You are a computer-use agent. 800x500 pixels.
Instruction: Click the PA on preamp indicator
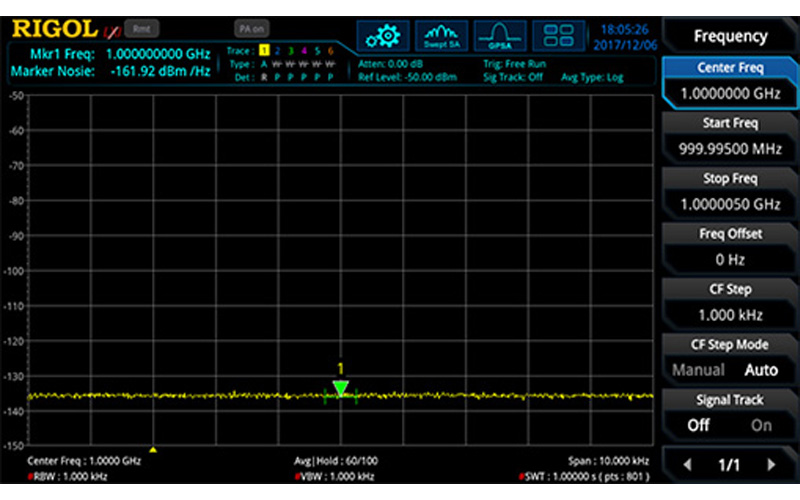tap(250, 29)
